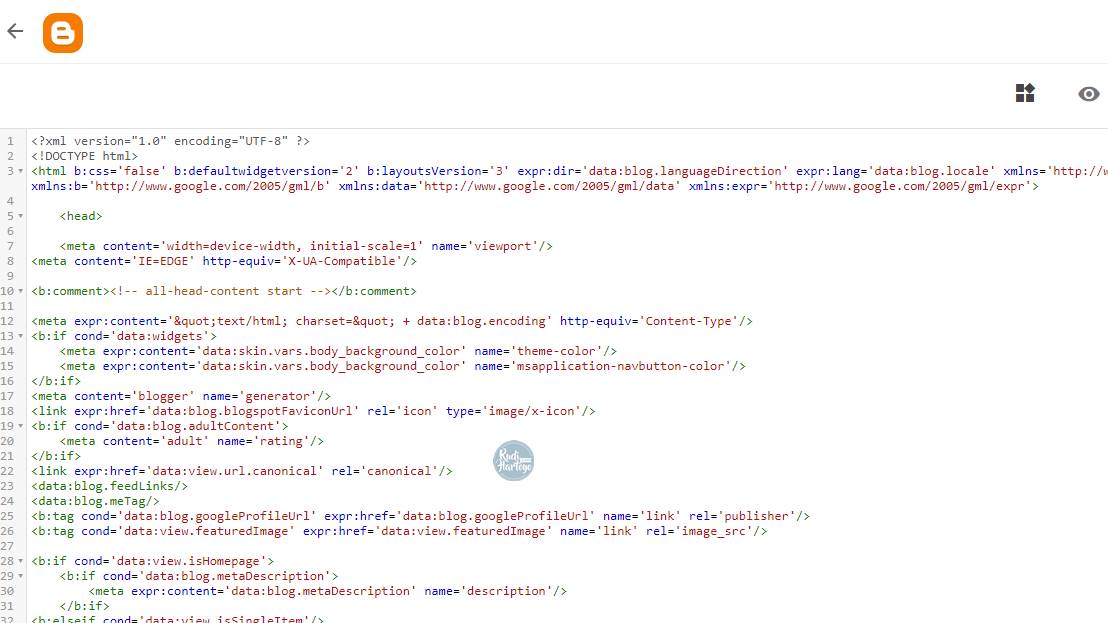This screenshot has height=623, width=1108.
Task: Click the theme-color meta line
Action: pos(338,351)
